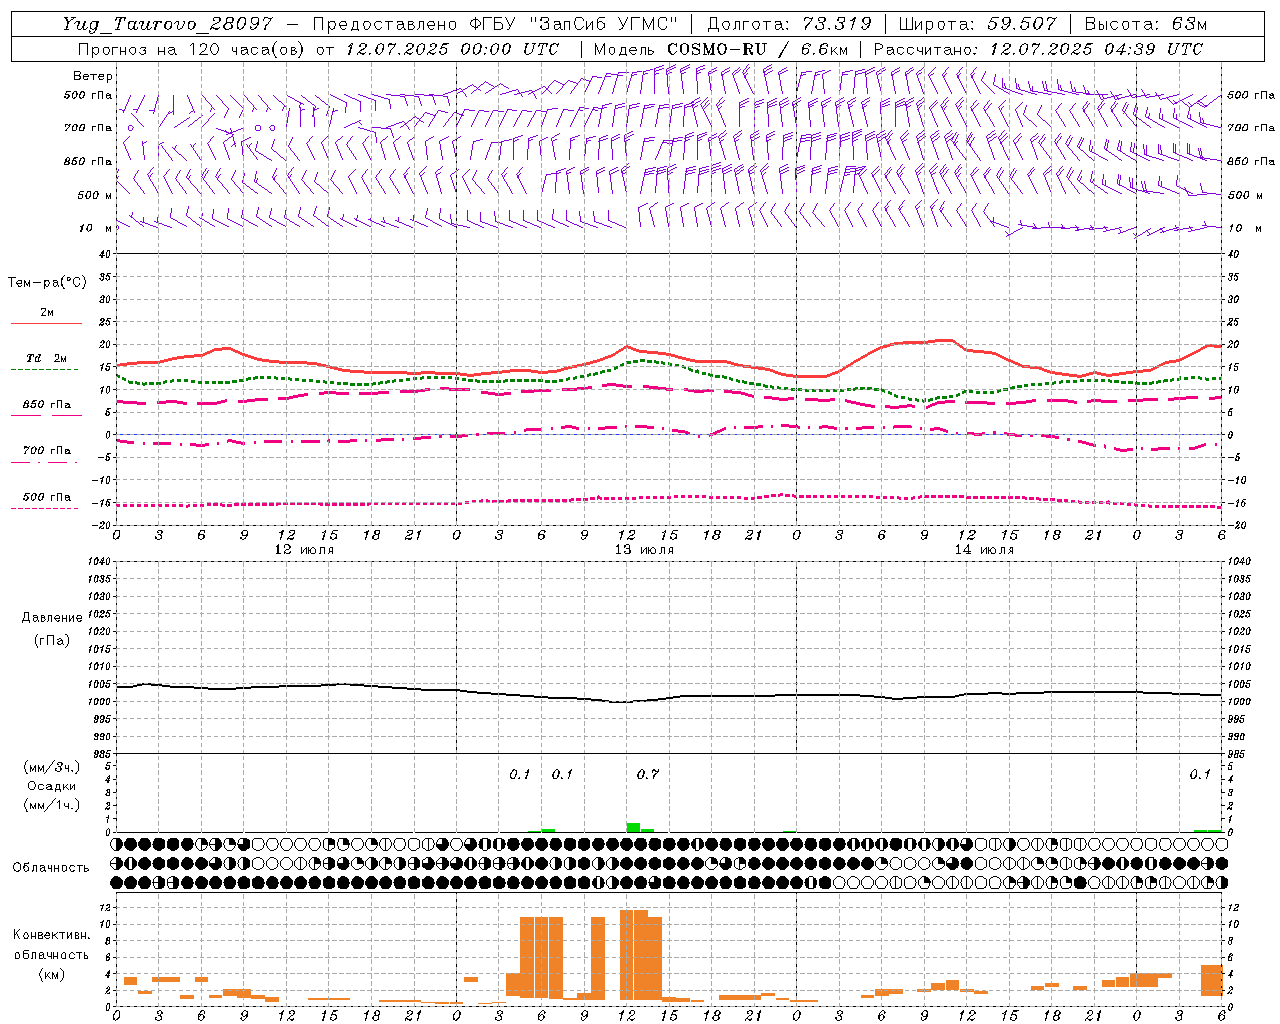Click the station name Yug_Taurovo_28097
The width and height of the screenshot is (1280, 1024).
(x=166, y=24)
